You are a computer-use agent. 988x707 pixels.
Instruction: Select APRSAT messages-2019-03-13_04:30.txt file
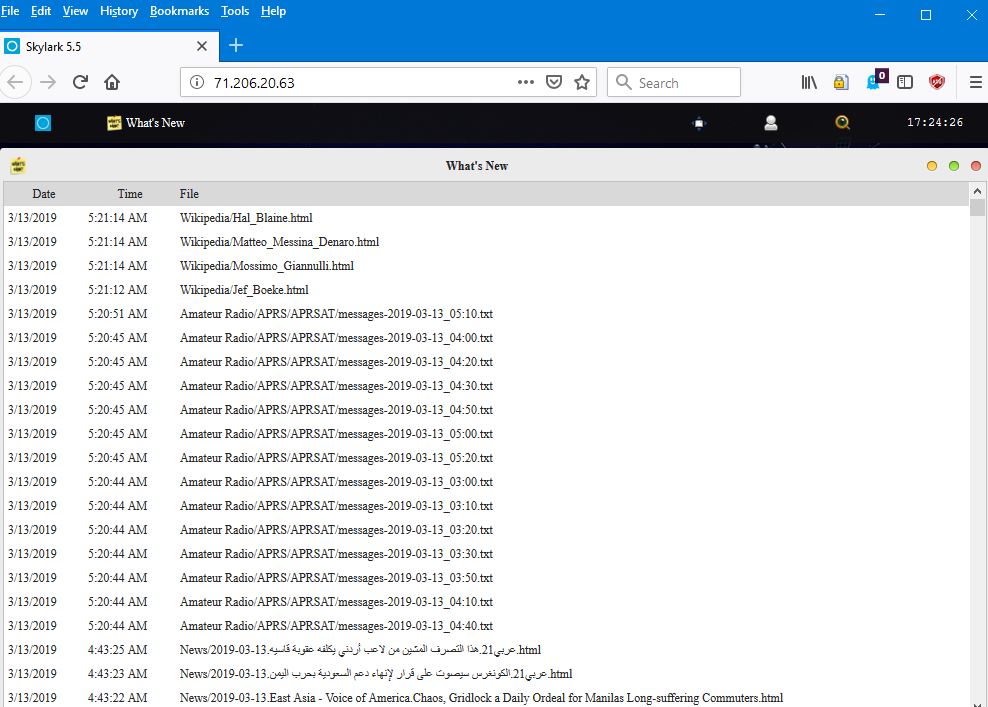(x=336, y=386)
